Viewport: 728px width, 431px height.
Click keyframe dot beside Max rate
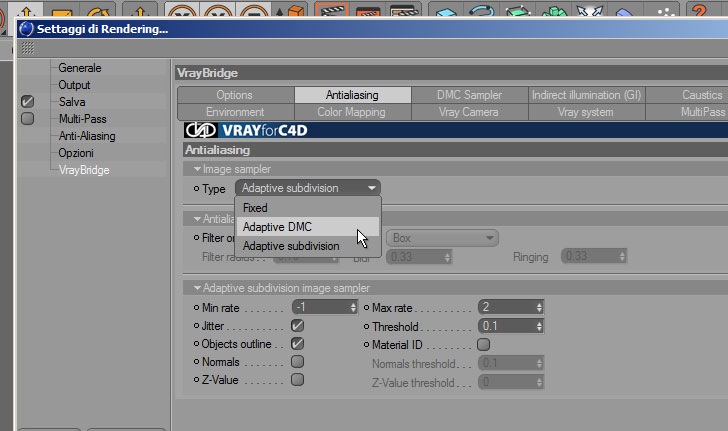click(366, 307)
